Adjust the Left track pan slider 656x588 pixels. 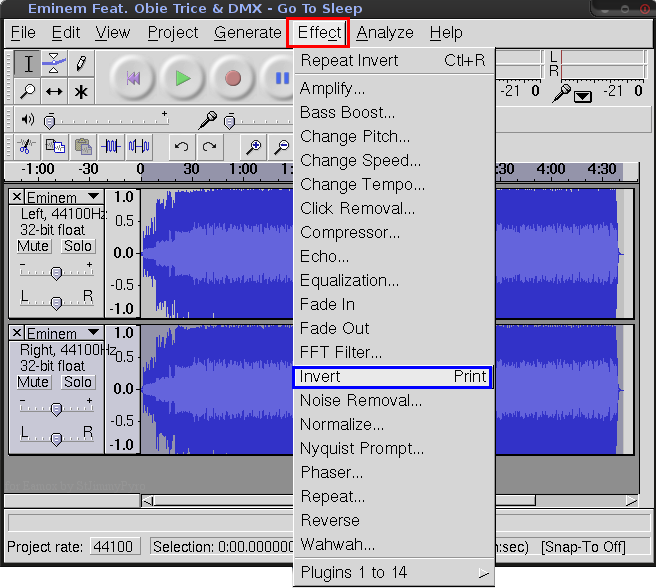point(56,302)
